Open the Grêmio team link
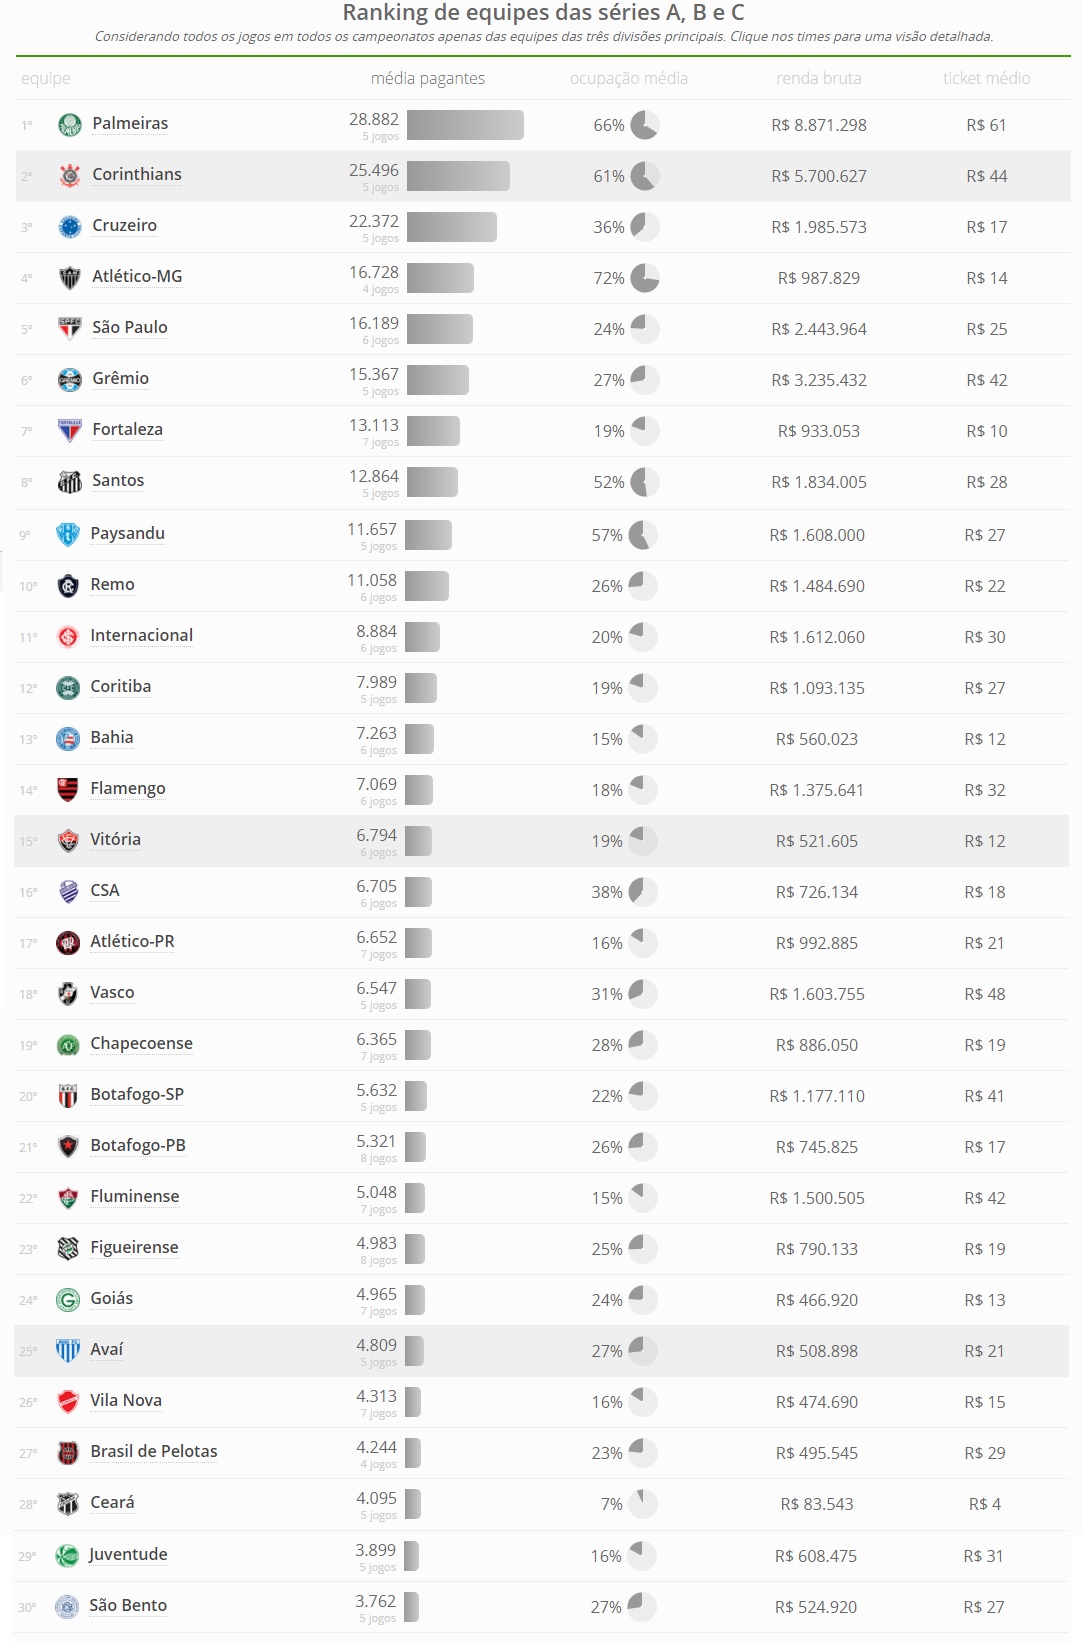Image resolution: width=1082 pixels, height=1652 pixels. (121, 378)
